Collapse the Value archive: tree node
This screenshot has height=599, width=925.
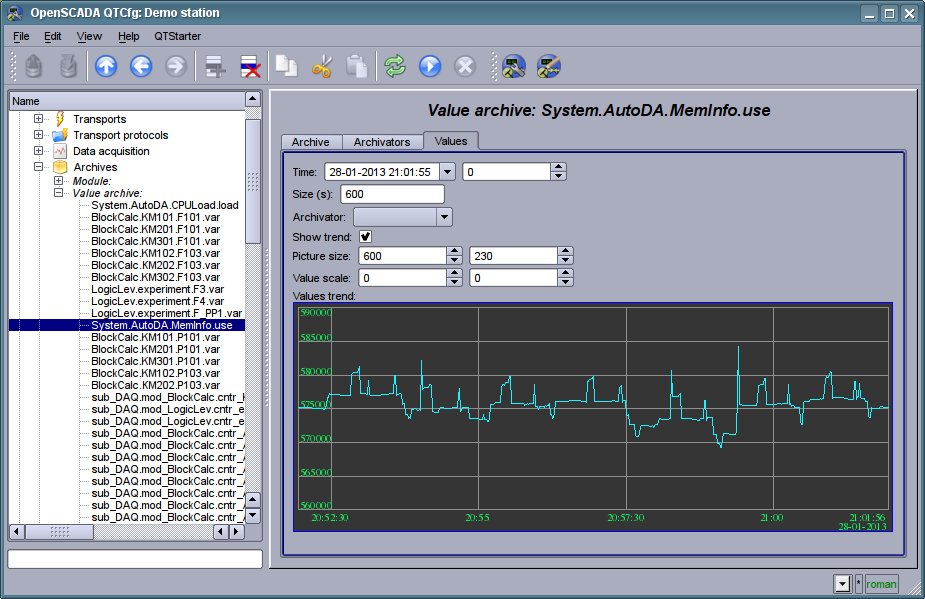point(58,192)
